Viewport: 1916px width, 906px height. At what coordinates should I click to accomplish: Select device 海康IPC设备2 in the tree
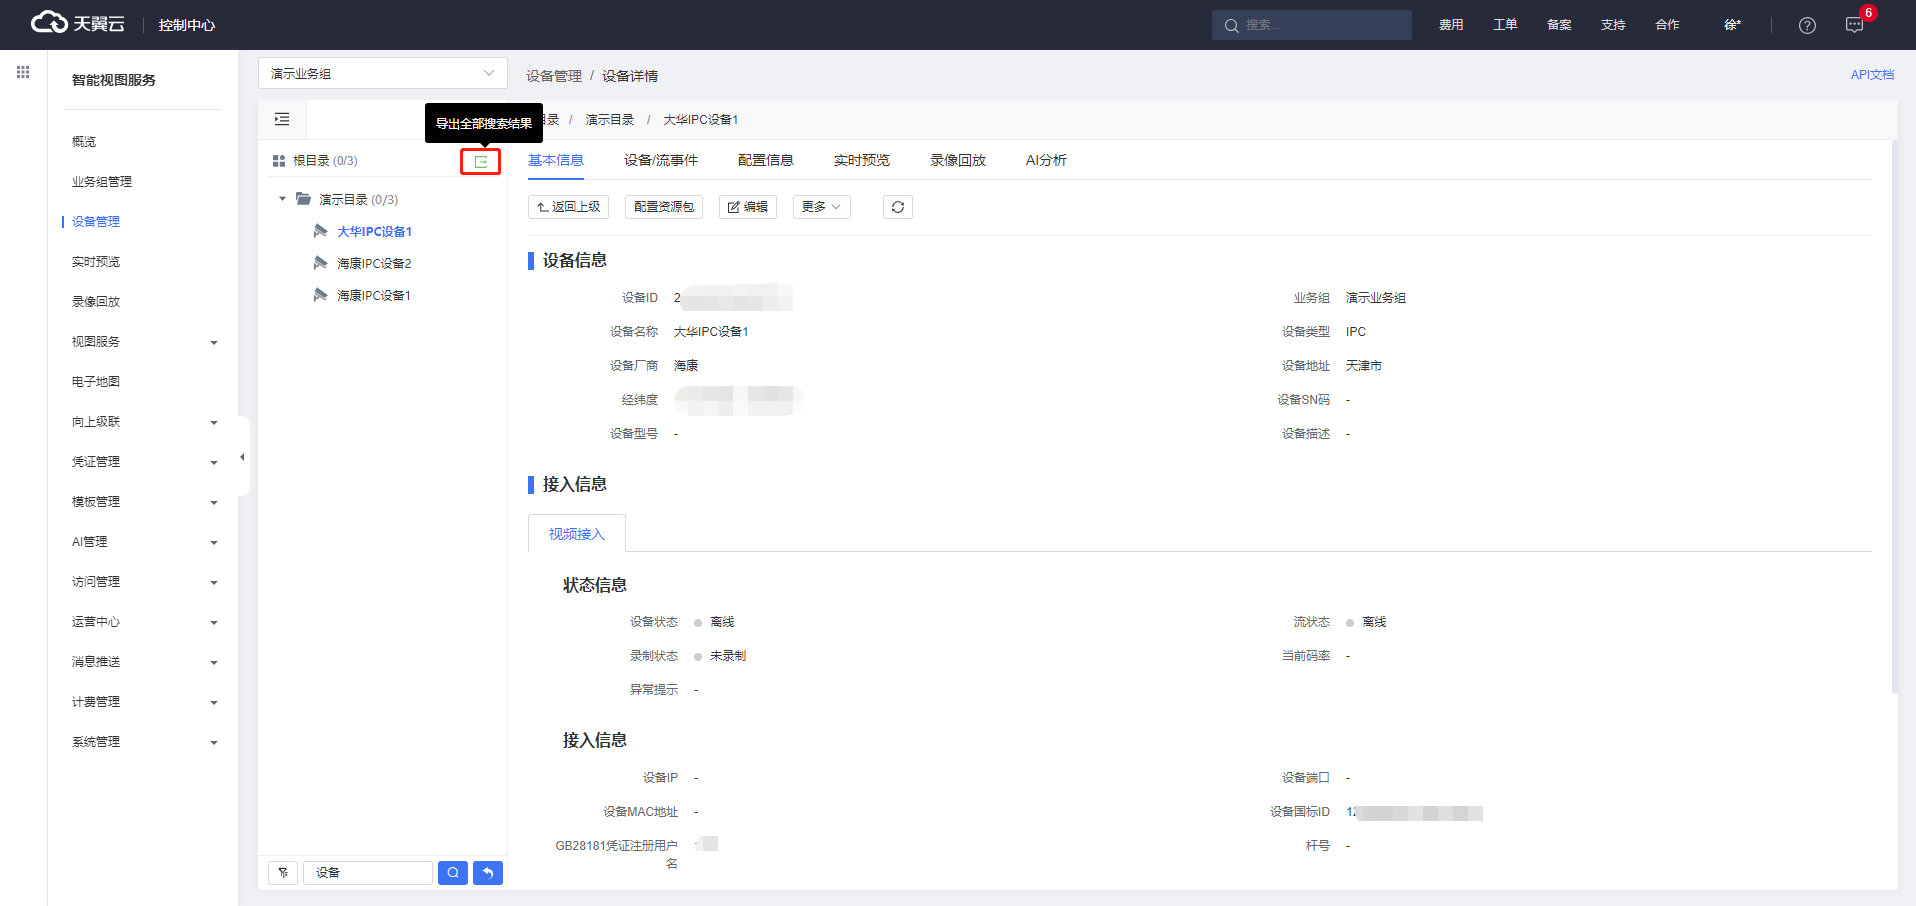click(375, 263)
